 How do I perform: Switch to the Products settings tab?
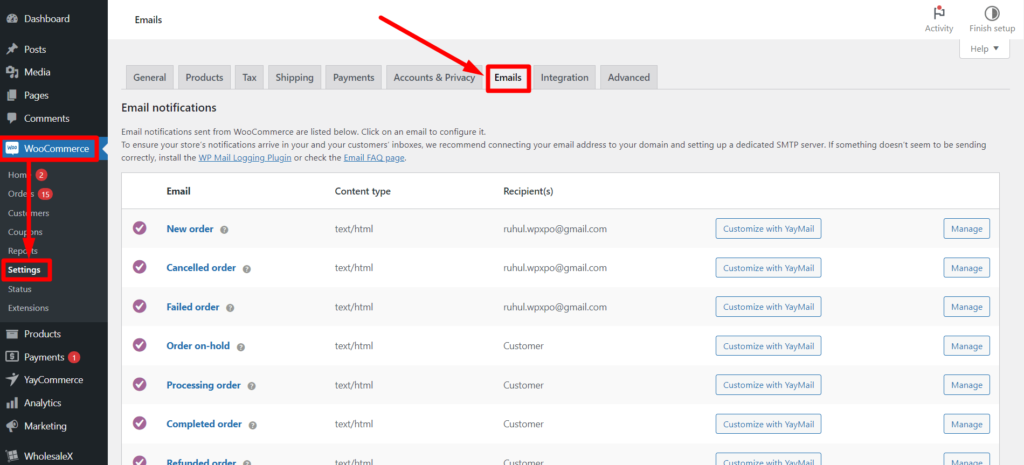pyautogui.click(x=204, y=77)
